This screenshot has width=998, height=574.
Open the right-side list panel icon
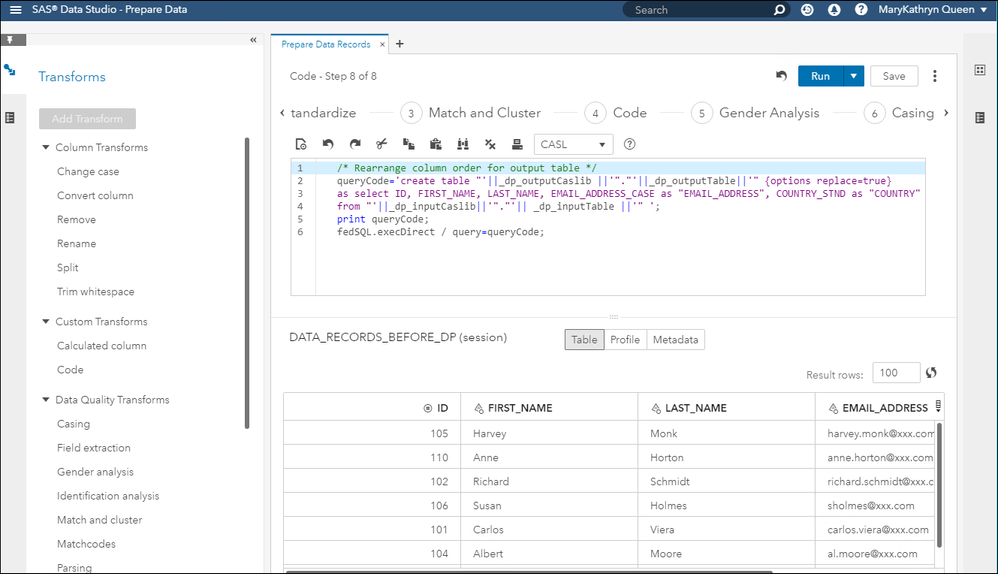pos(980,118)
